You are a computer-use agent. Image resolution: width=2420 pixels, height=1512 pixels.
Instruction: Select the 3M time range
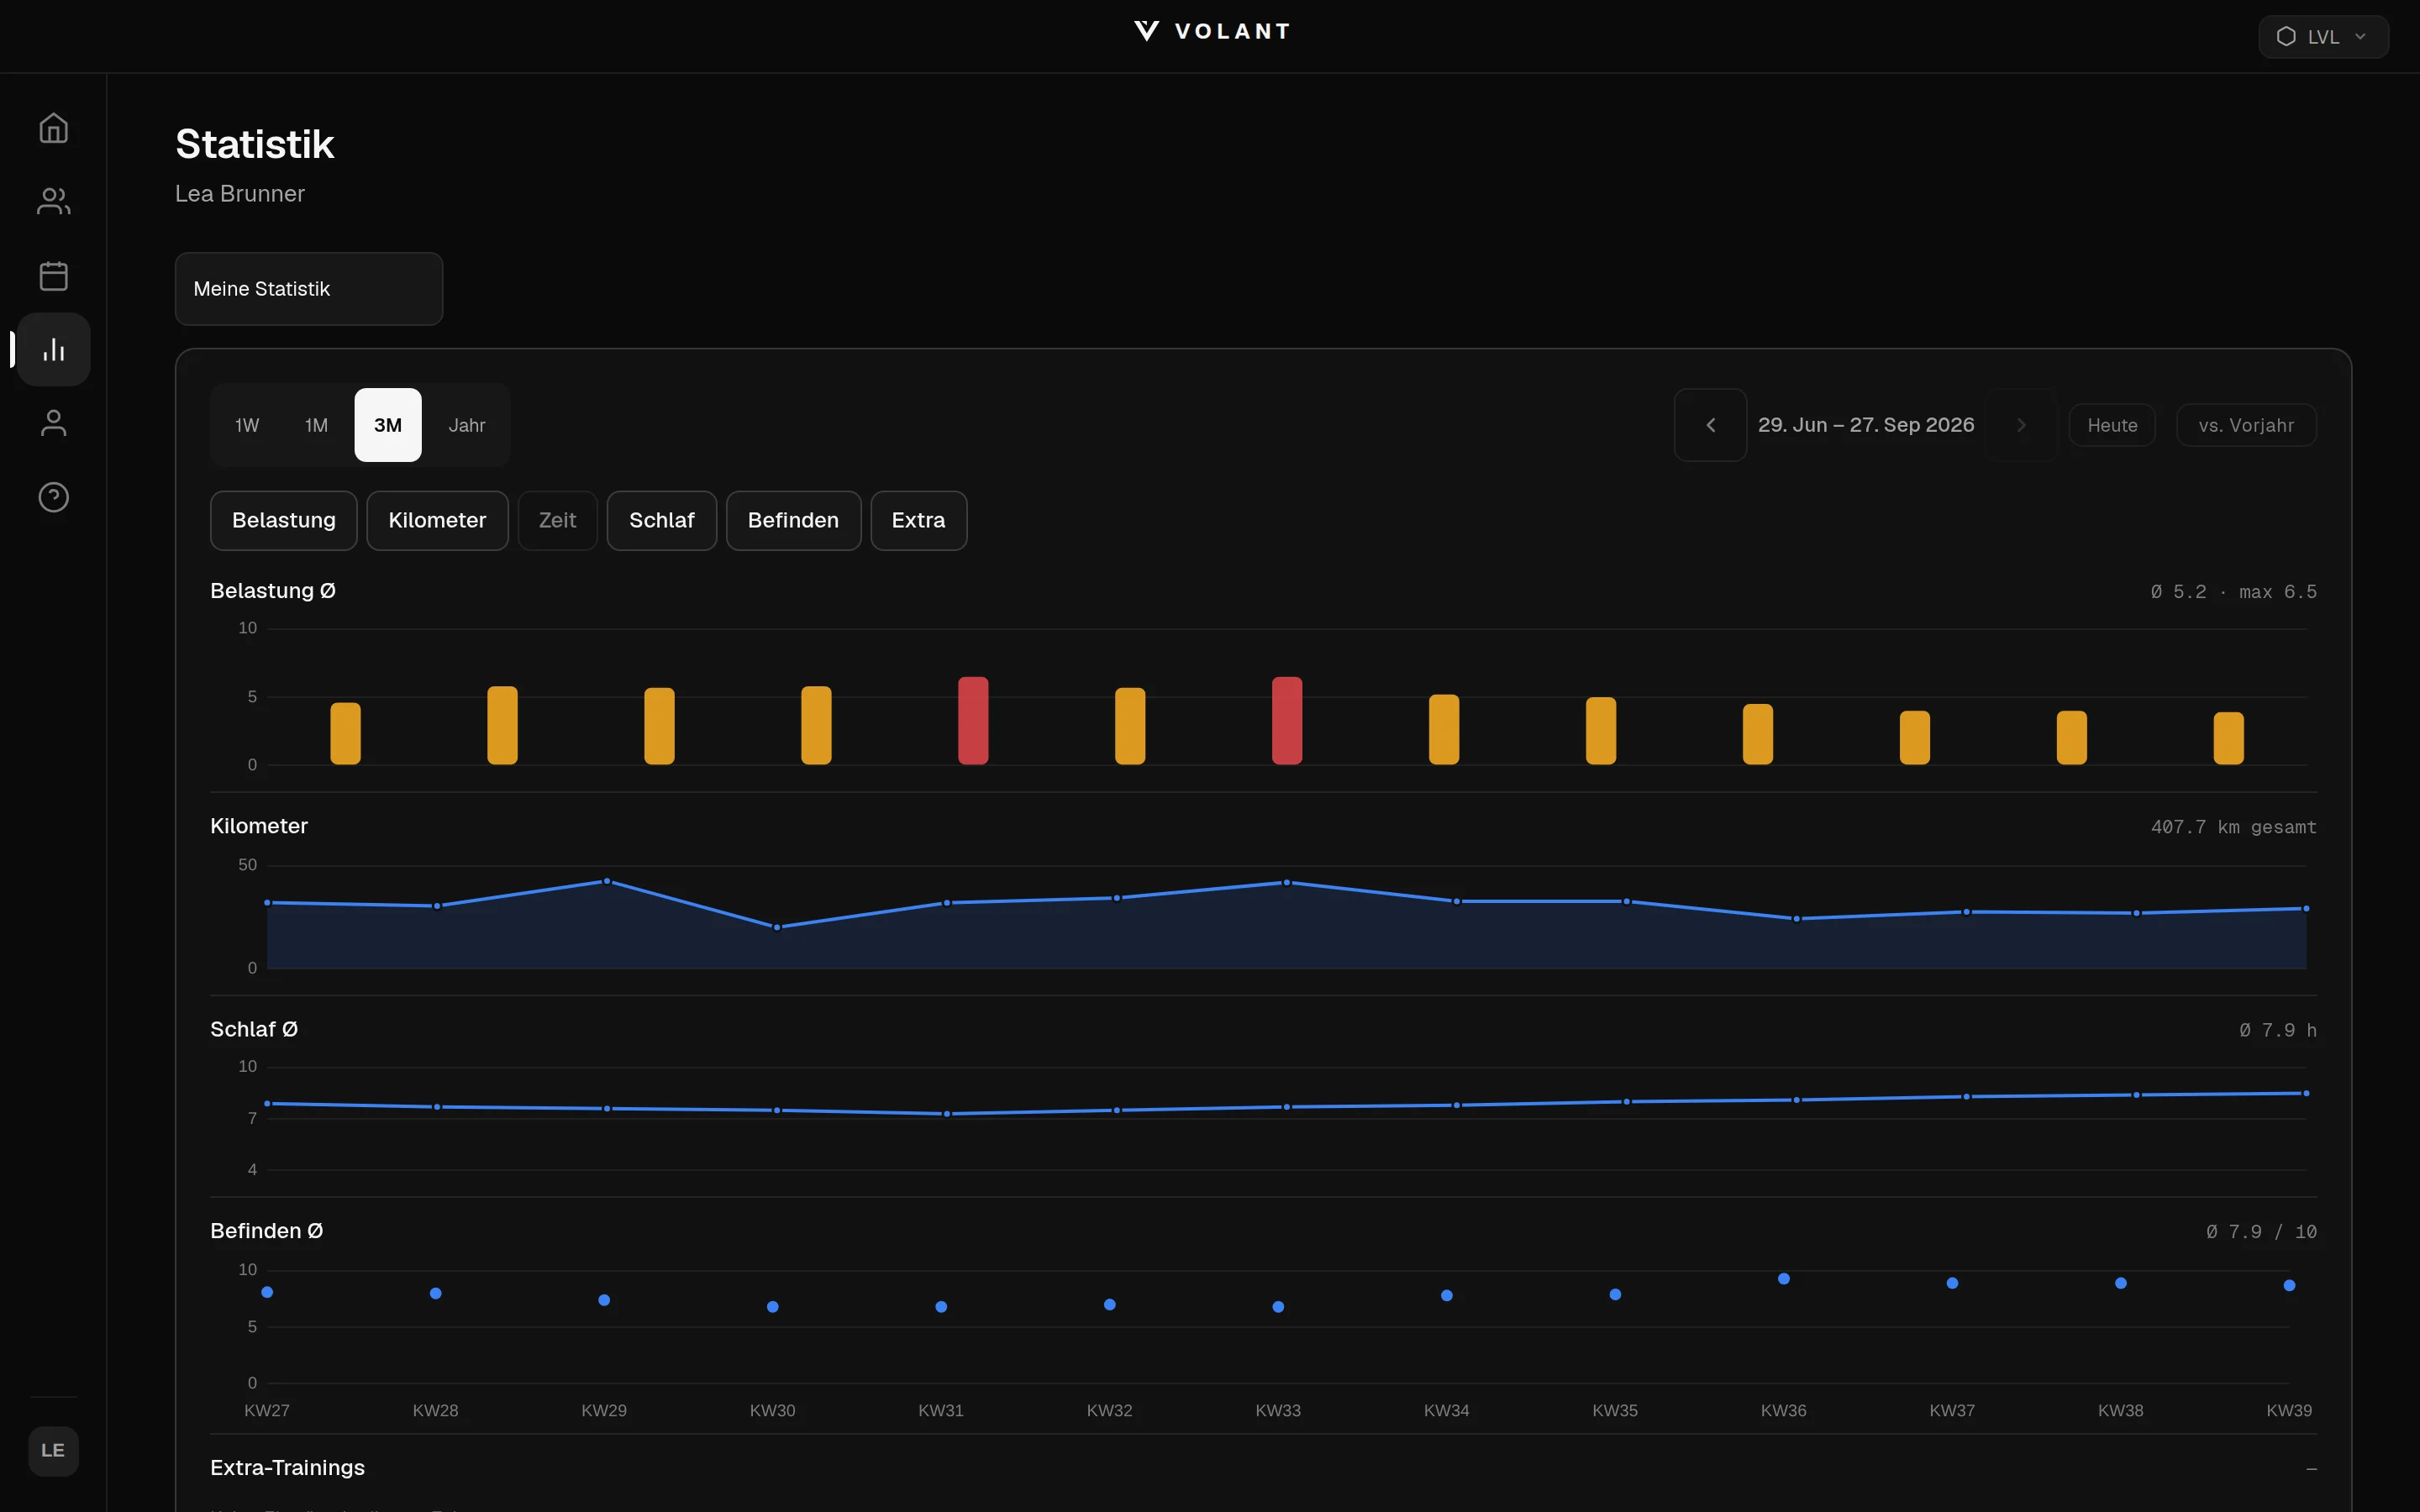tap(388, 425)
